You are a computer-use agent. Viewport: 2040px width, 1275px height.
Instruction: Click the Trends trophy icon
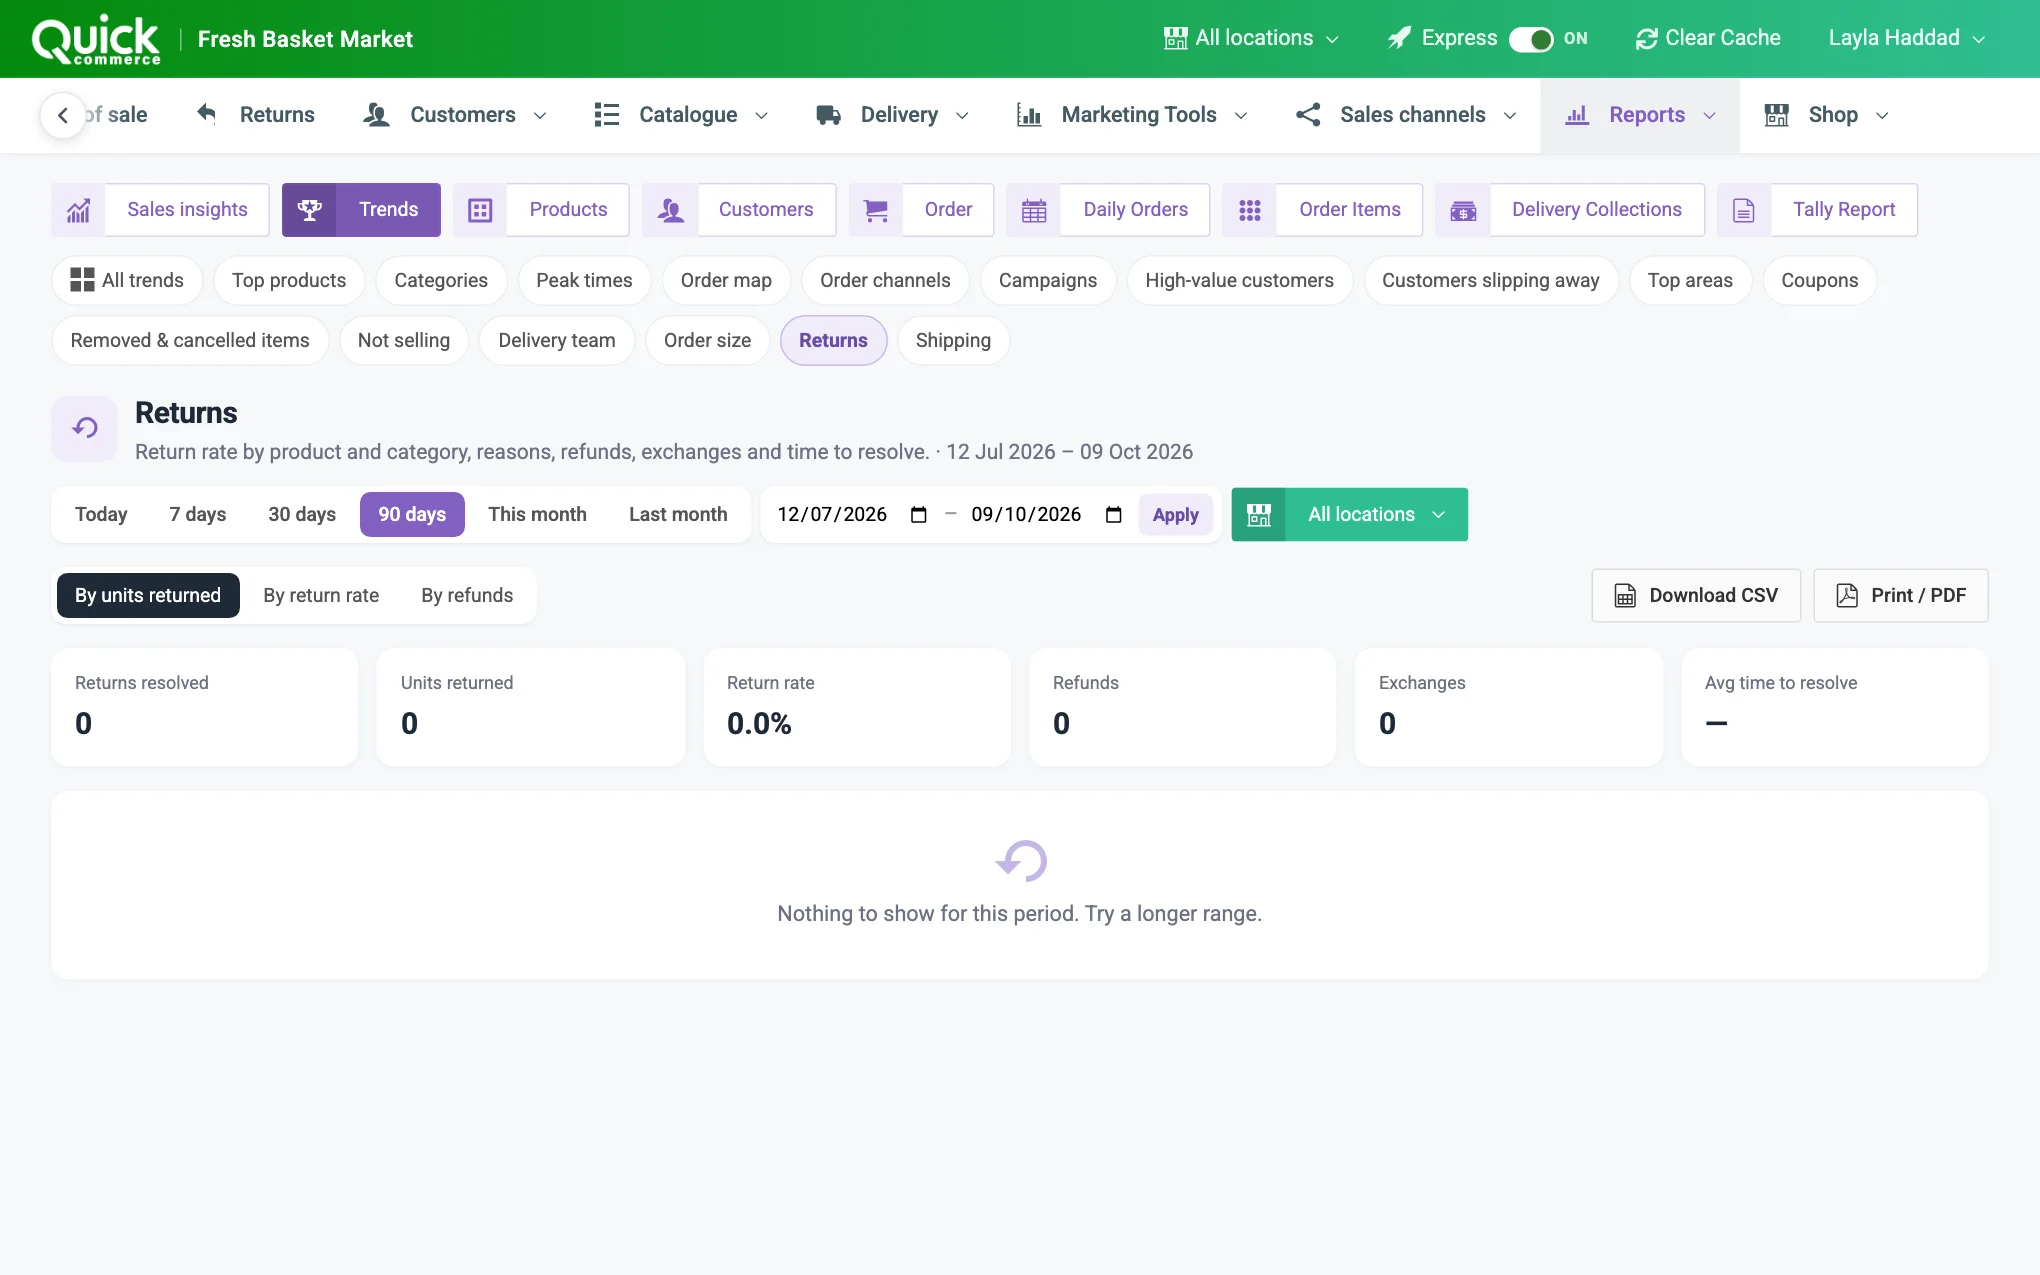310,210
